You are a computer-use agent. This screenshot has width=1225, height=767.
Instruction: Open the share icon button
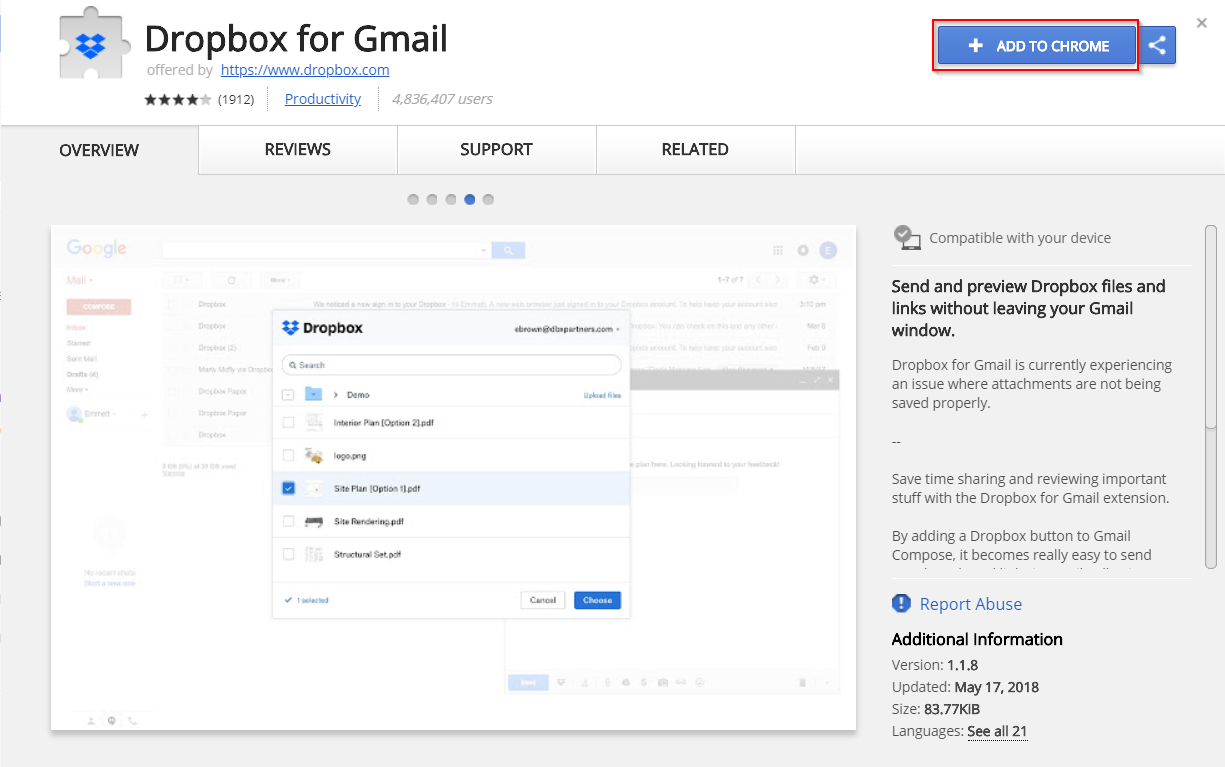(x=1157, y=46)
